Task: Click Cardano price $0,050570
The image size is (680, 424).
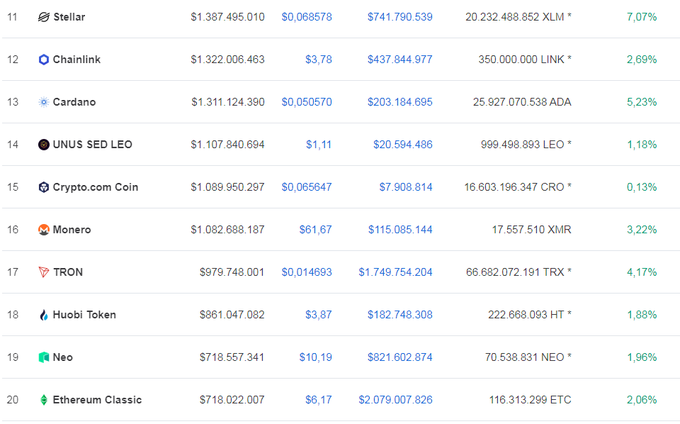Action: pyautogui.click(x=307, y=102)
